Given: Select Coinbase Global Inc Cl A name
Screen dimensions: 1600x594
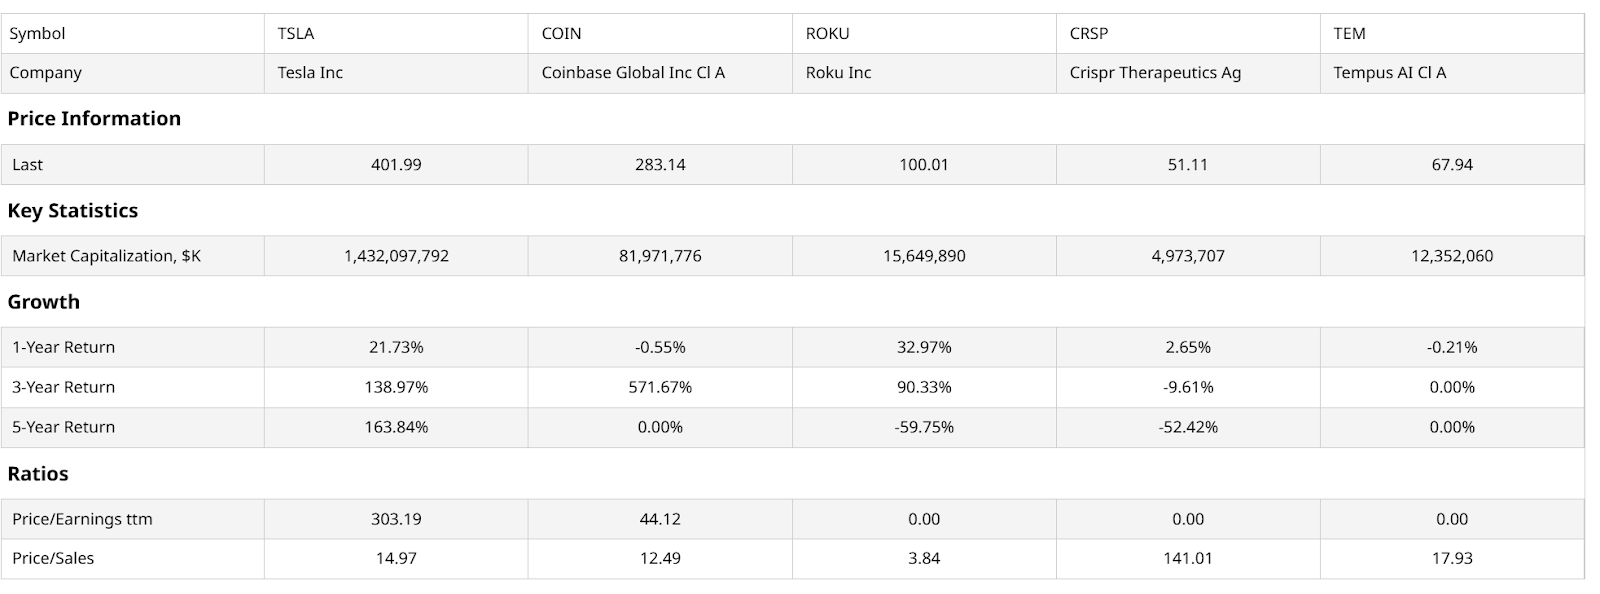Looking at the screenshot, I should [x=633, y=73].
